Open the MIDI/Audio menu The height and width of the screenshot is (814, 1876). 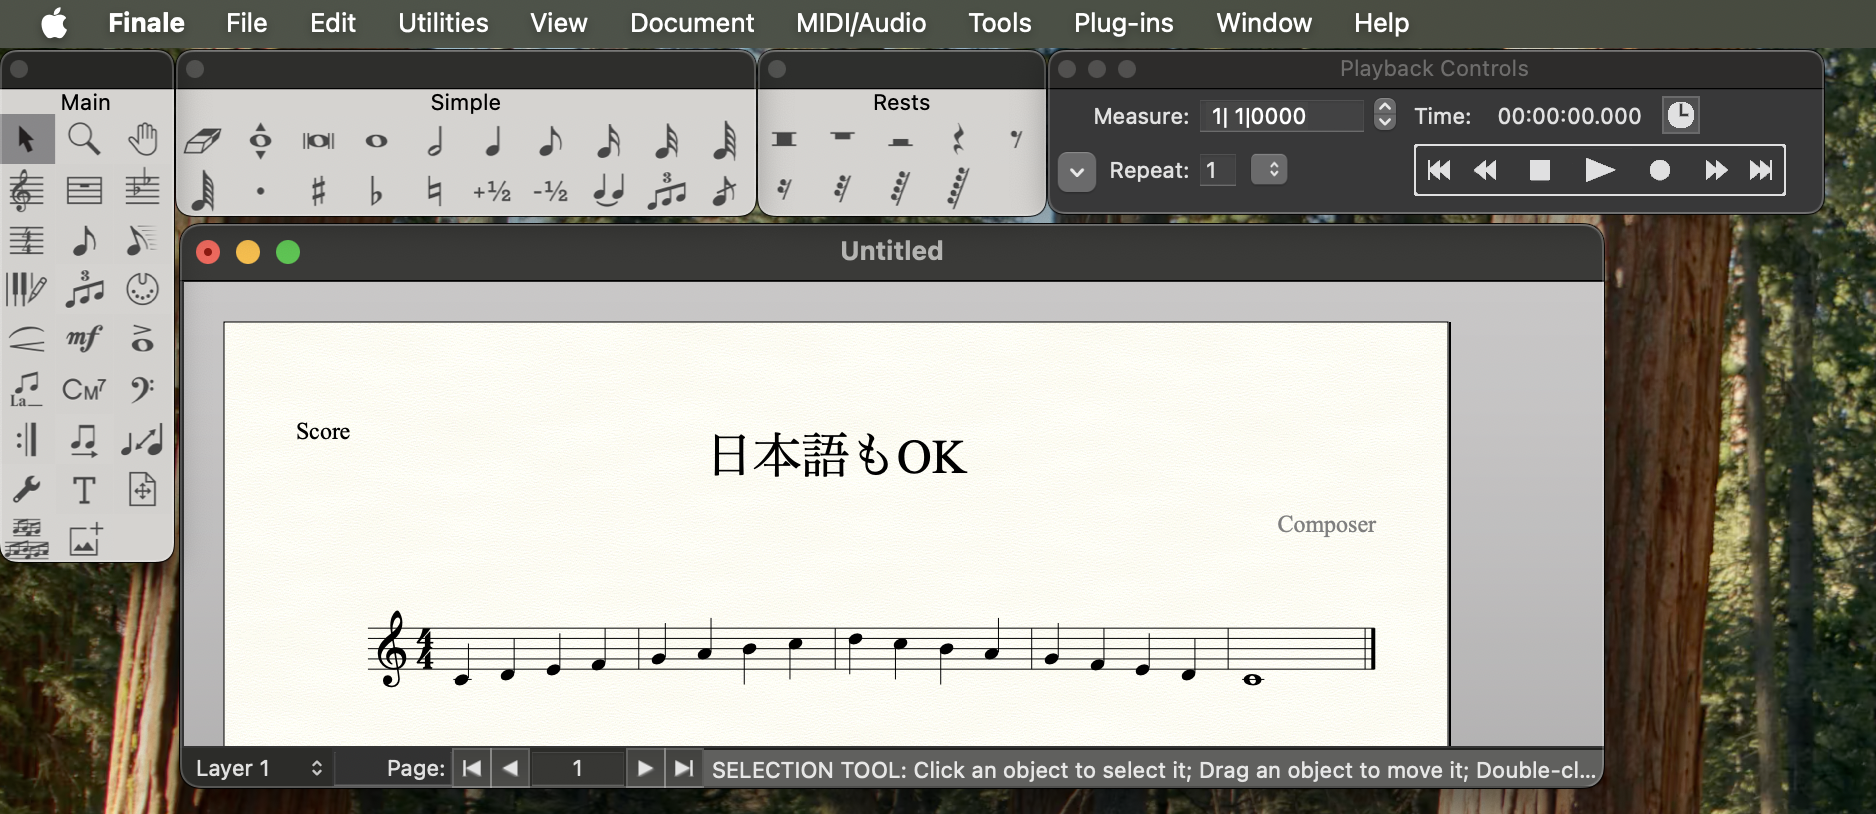click(x=861, y=23)
